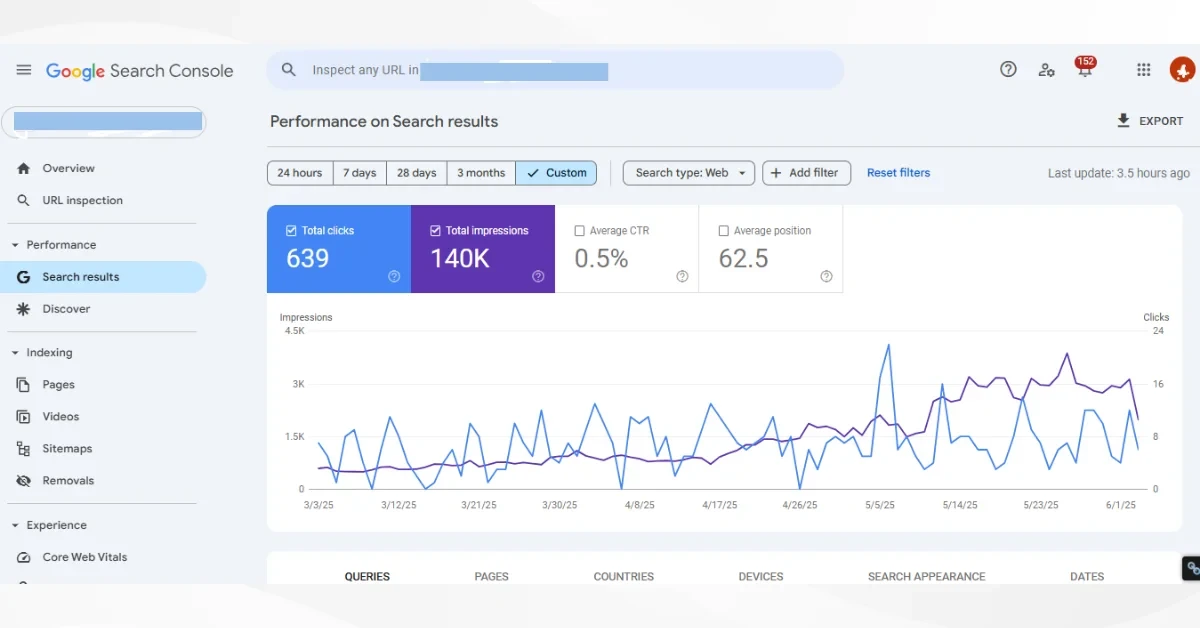Click the floating link icon at right edge
1200x628 pixels.
(x=1192, y=568)
